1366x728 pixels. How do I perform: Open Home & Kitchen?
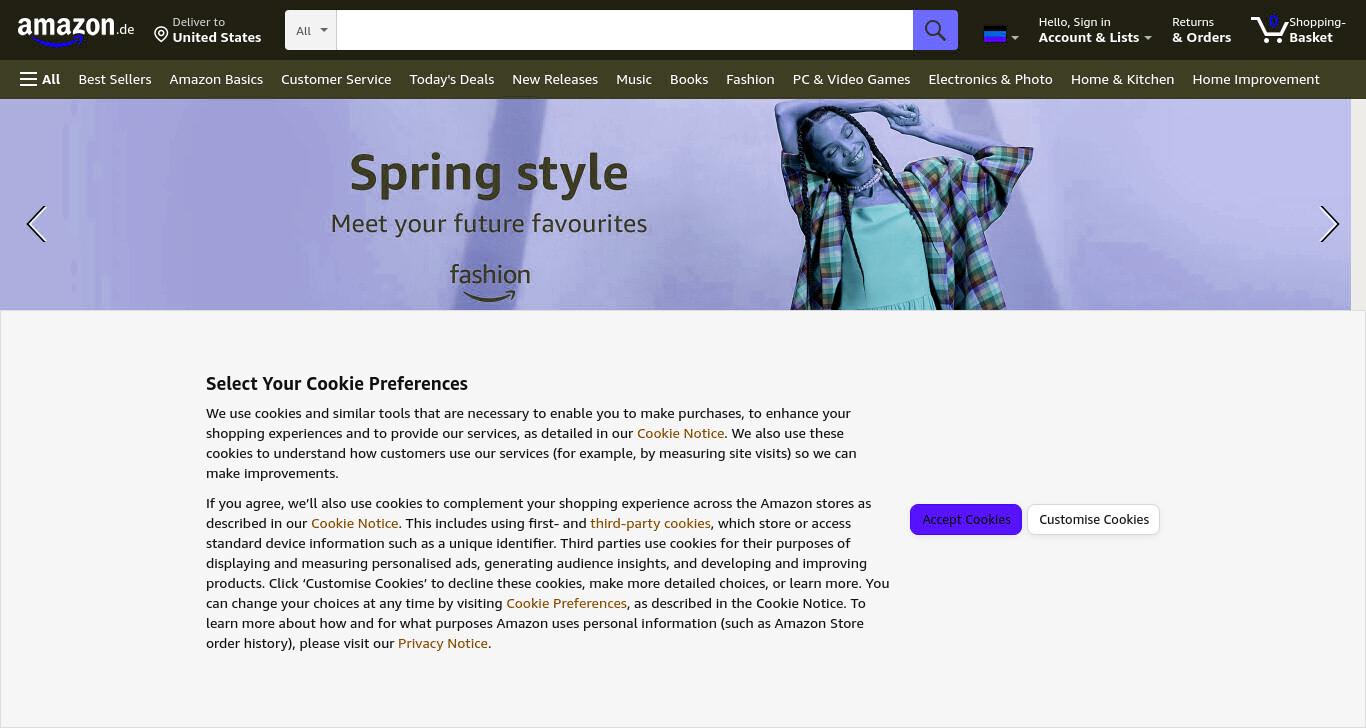tap(1122, 79)
